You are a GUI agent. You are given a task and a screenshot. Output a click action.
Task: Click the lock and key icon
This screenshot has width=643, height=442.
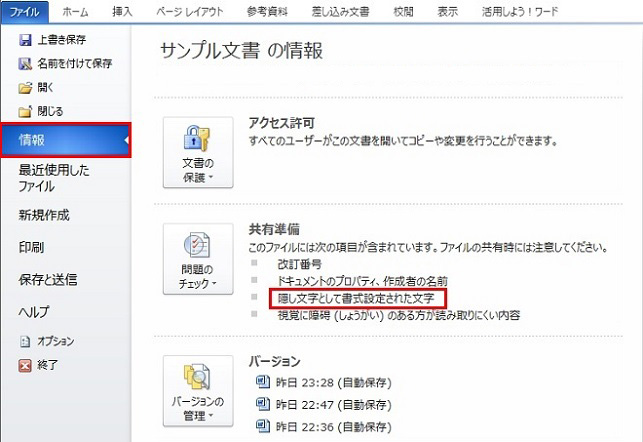pyautogui.click(x=197, y=139)
